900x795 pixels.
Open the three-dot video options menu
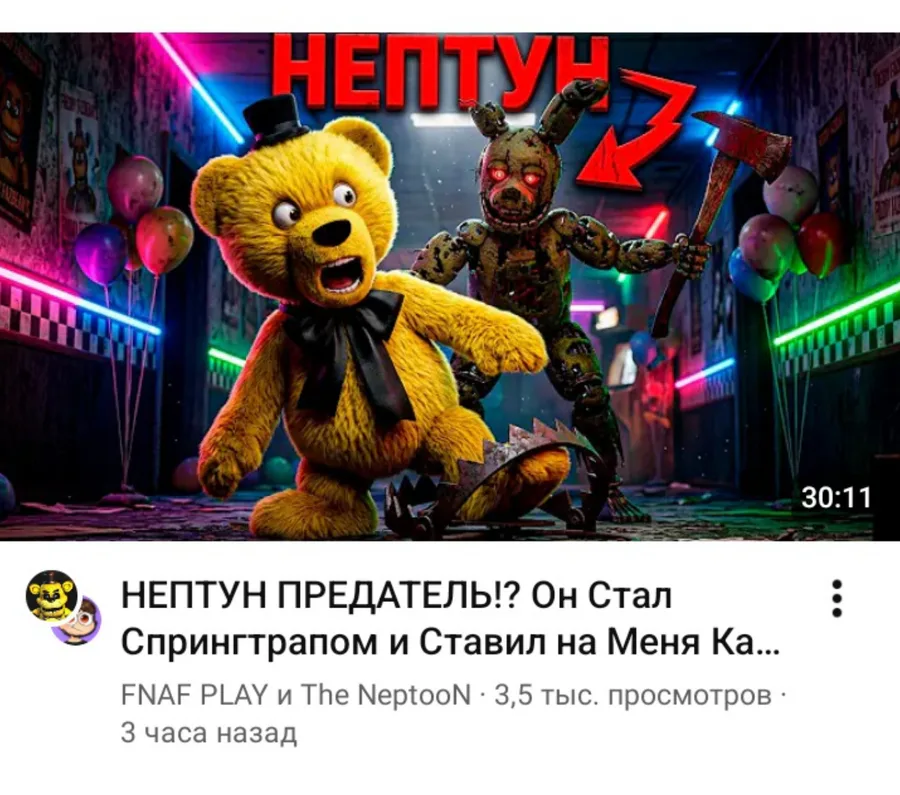click(x=836, y=599)
